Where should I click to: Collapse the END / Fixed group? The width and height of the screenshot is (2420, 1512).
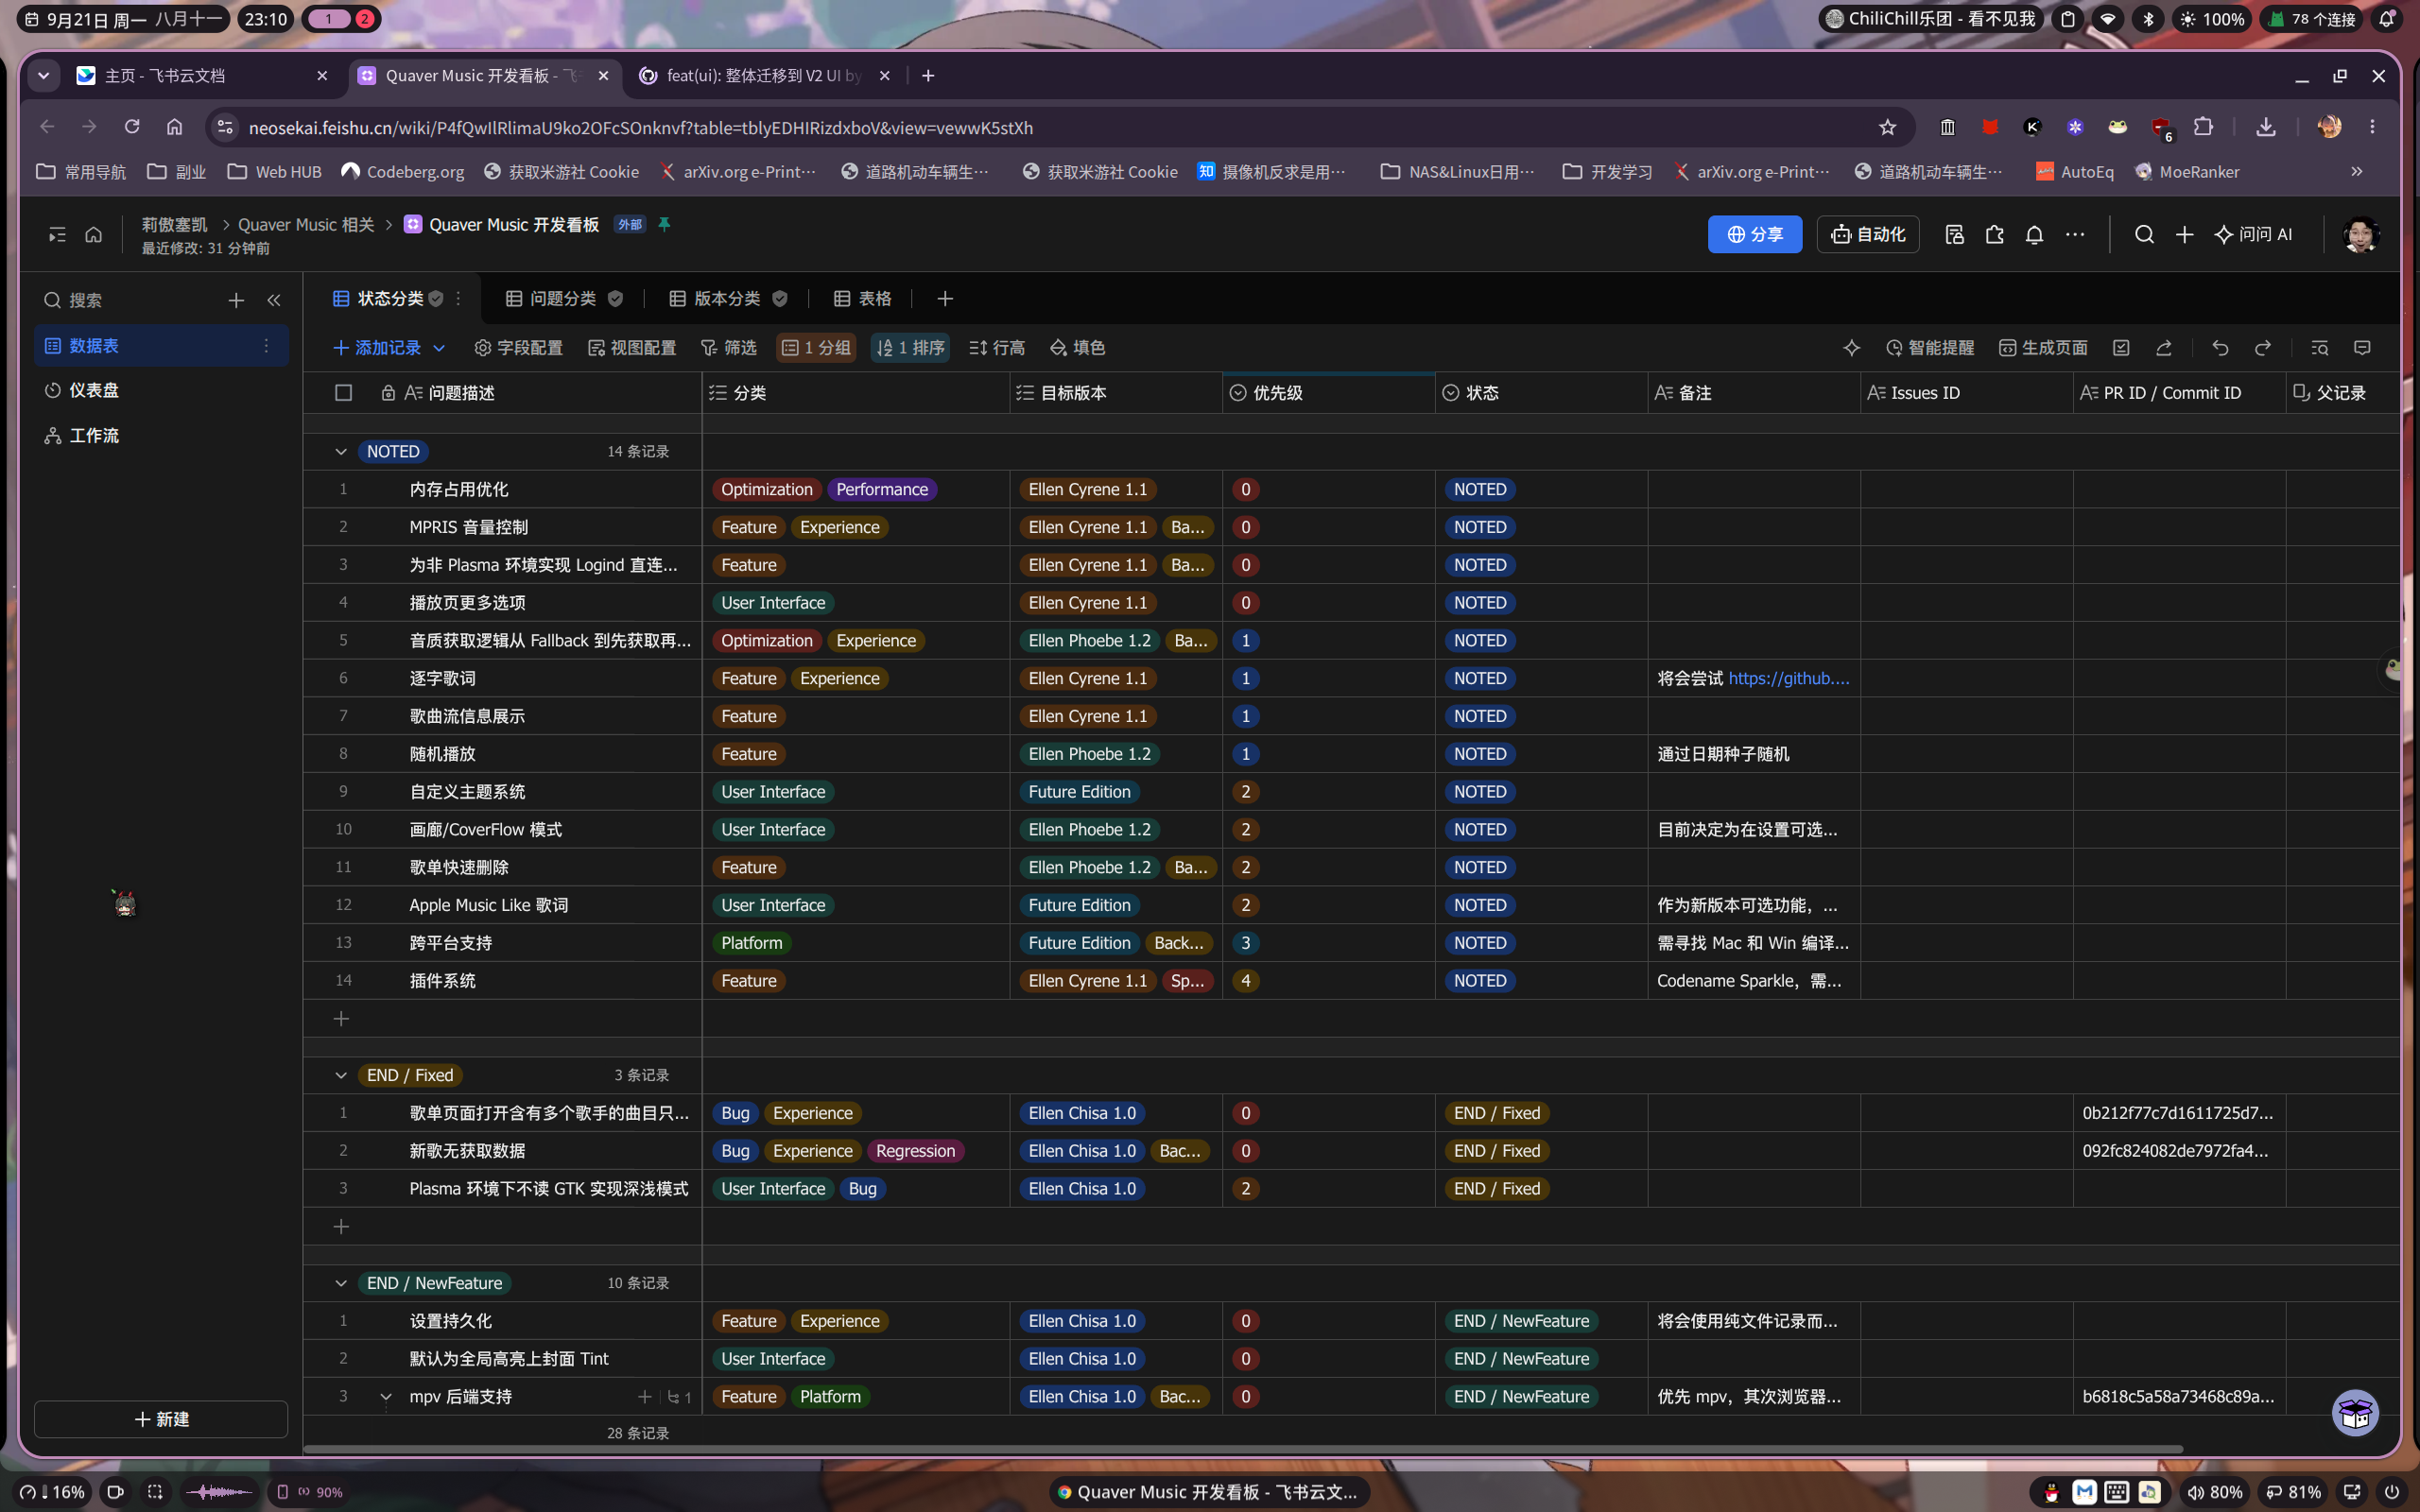(x=341, y=1076)
